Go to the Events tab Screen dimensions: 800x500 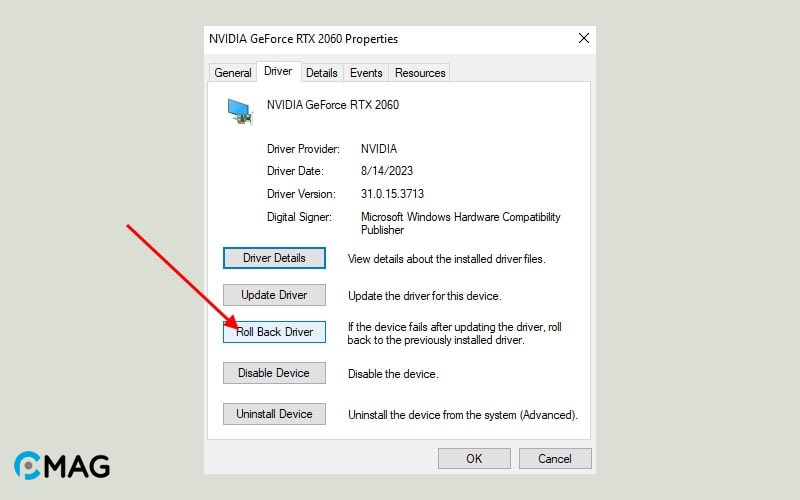366,73
